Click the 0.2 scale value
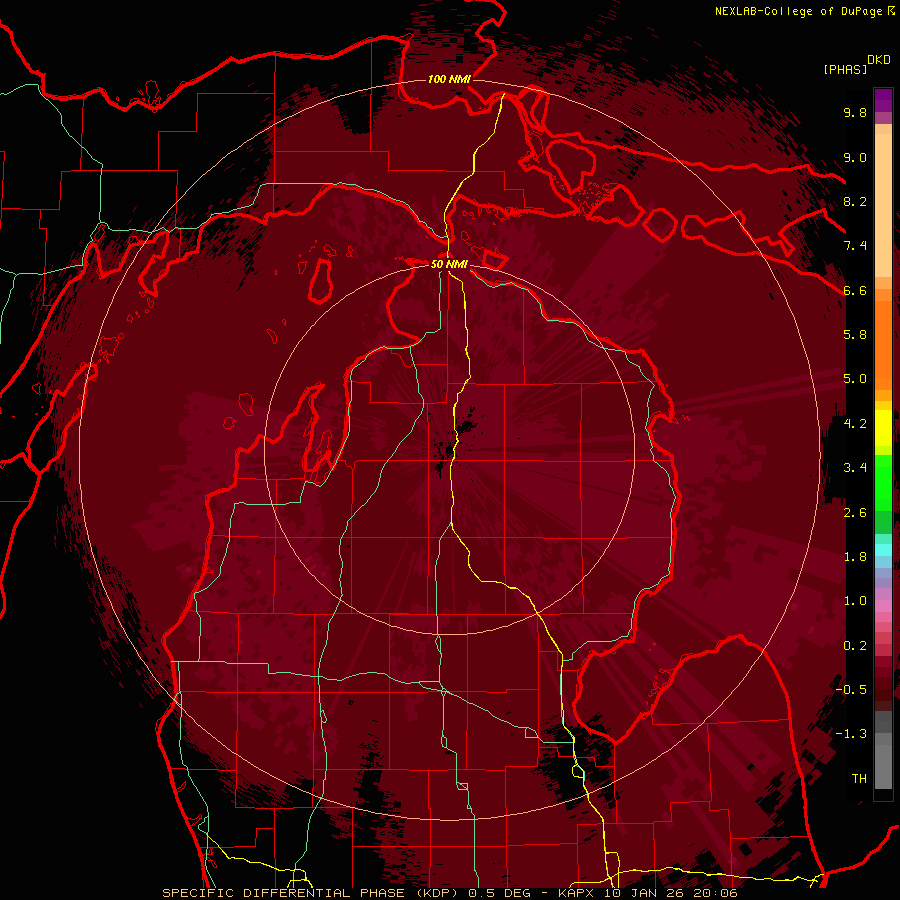The height and width of the screenshot is (900, 900). coord(855,646)
